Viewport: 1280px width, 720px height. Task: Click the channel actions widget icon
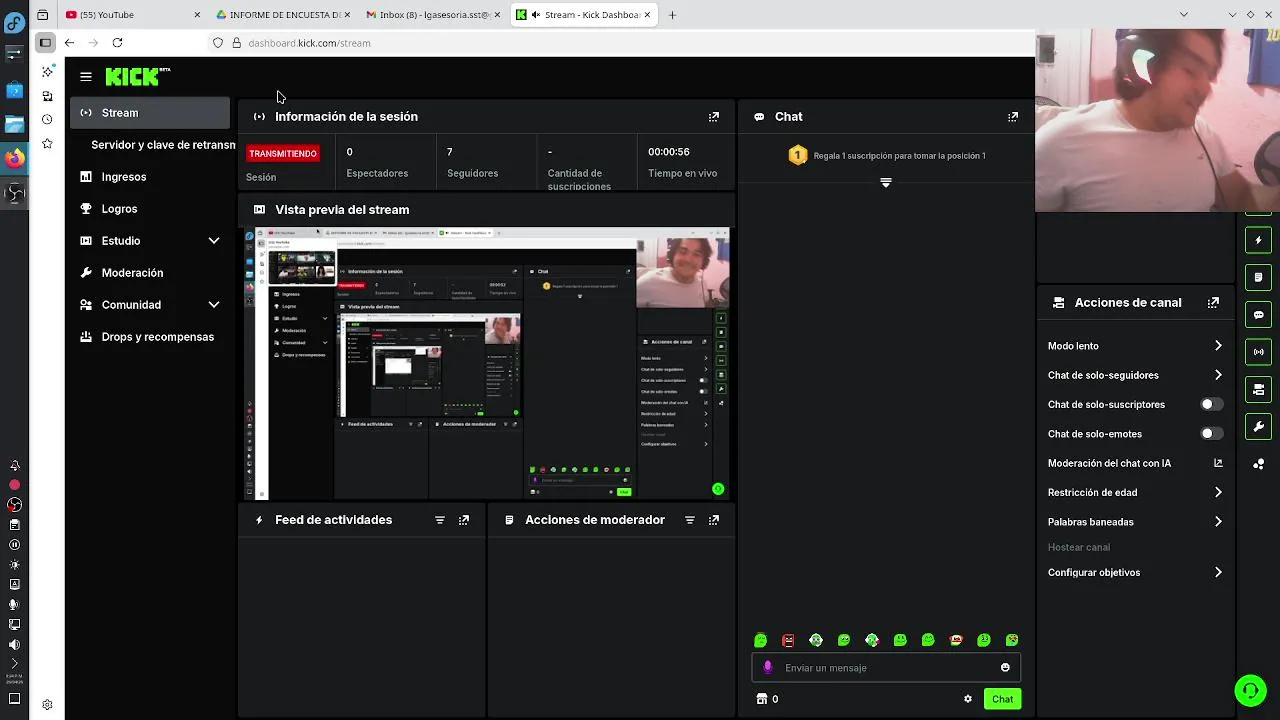[x=1258, y=389]
